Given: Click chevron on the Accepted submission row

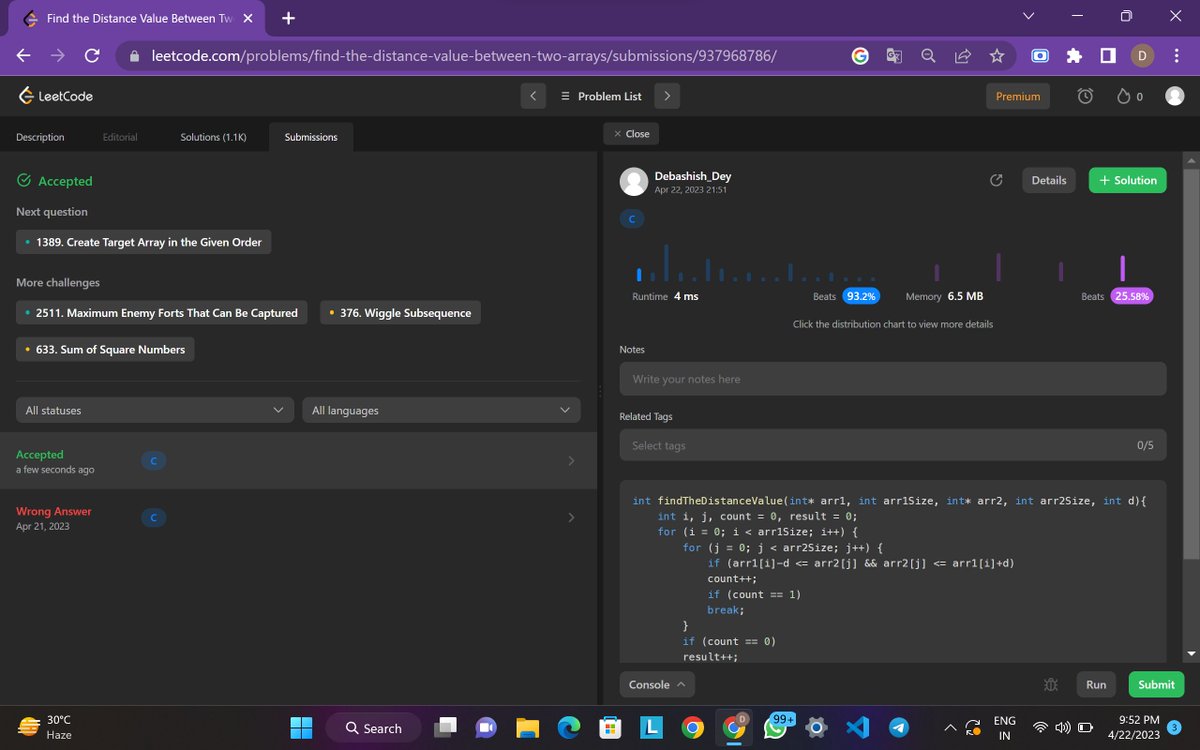Looking at the screenshot, I should [571, 461].
